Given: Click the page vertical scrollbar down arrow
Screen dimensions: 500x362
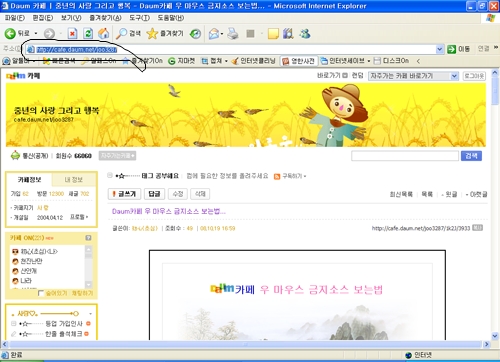Looking at the screenshot, I should pyautogui.click(x=495, y=336).
